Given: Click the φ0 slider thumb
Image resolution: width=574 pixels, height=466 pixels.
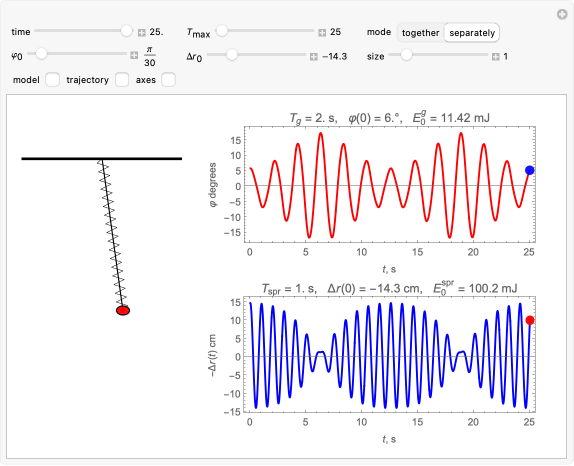Looking at the screenshot, I should pyautogui.click(x=41, y=54).
